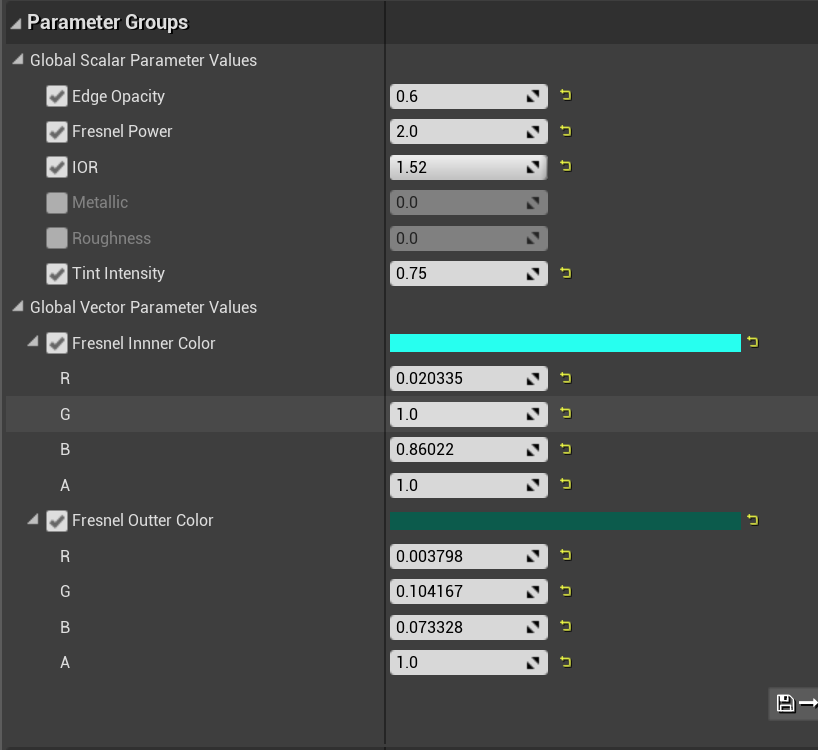
Task: Reset Edge Opacity to default arrow
Action: (x=566, y=96)
